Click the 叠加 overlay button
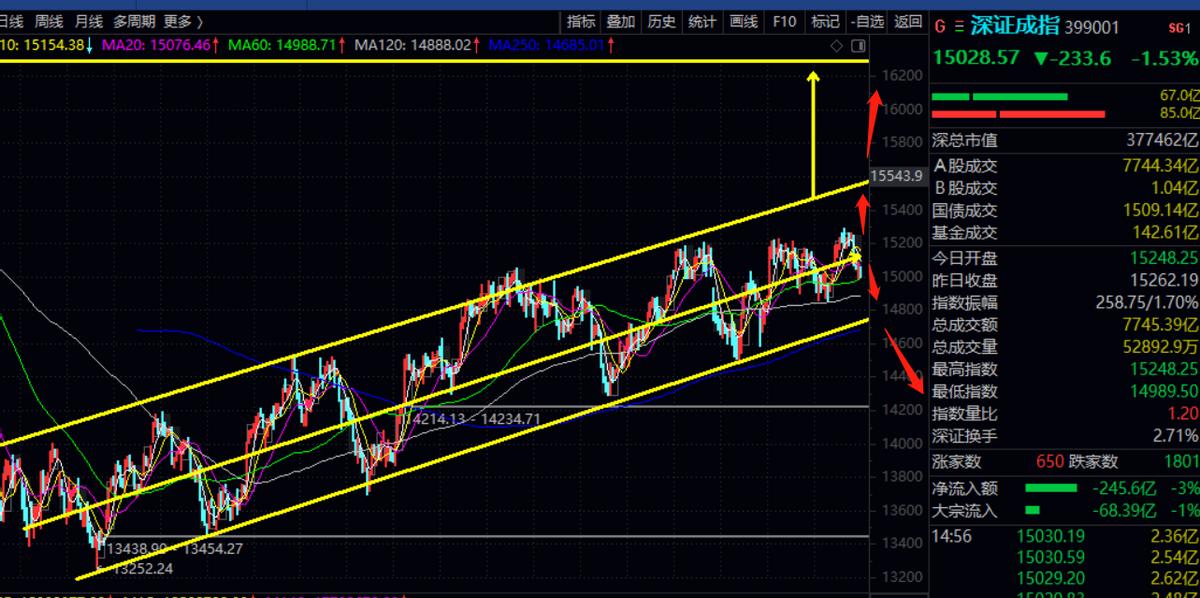 coord(620,21)
